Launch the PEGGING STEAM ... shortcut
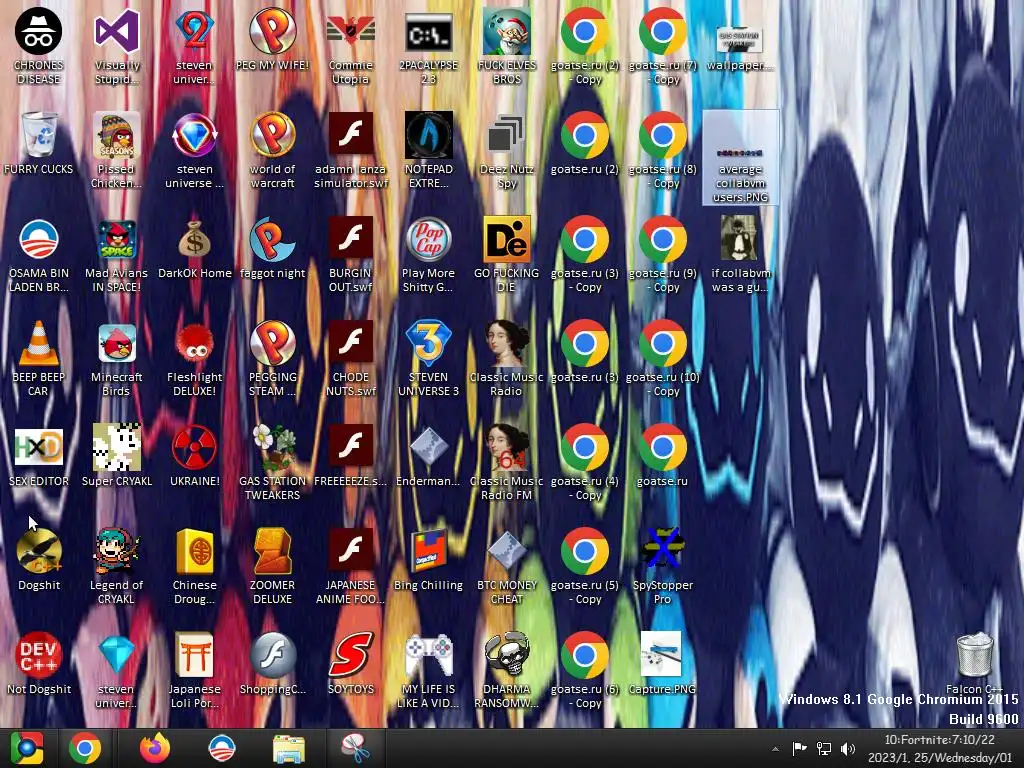 pos(272,359)
